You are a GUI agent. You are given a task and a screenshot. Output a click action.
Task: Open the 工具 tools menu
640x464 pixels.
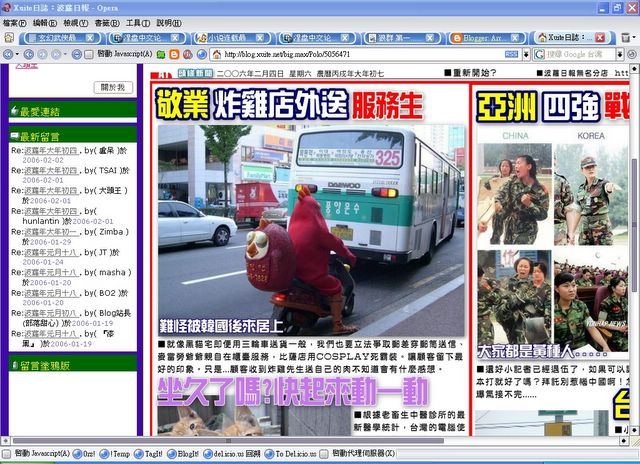[138, 23]
